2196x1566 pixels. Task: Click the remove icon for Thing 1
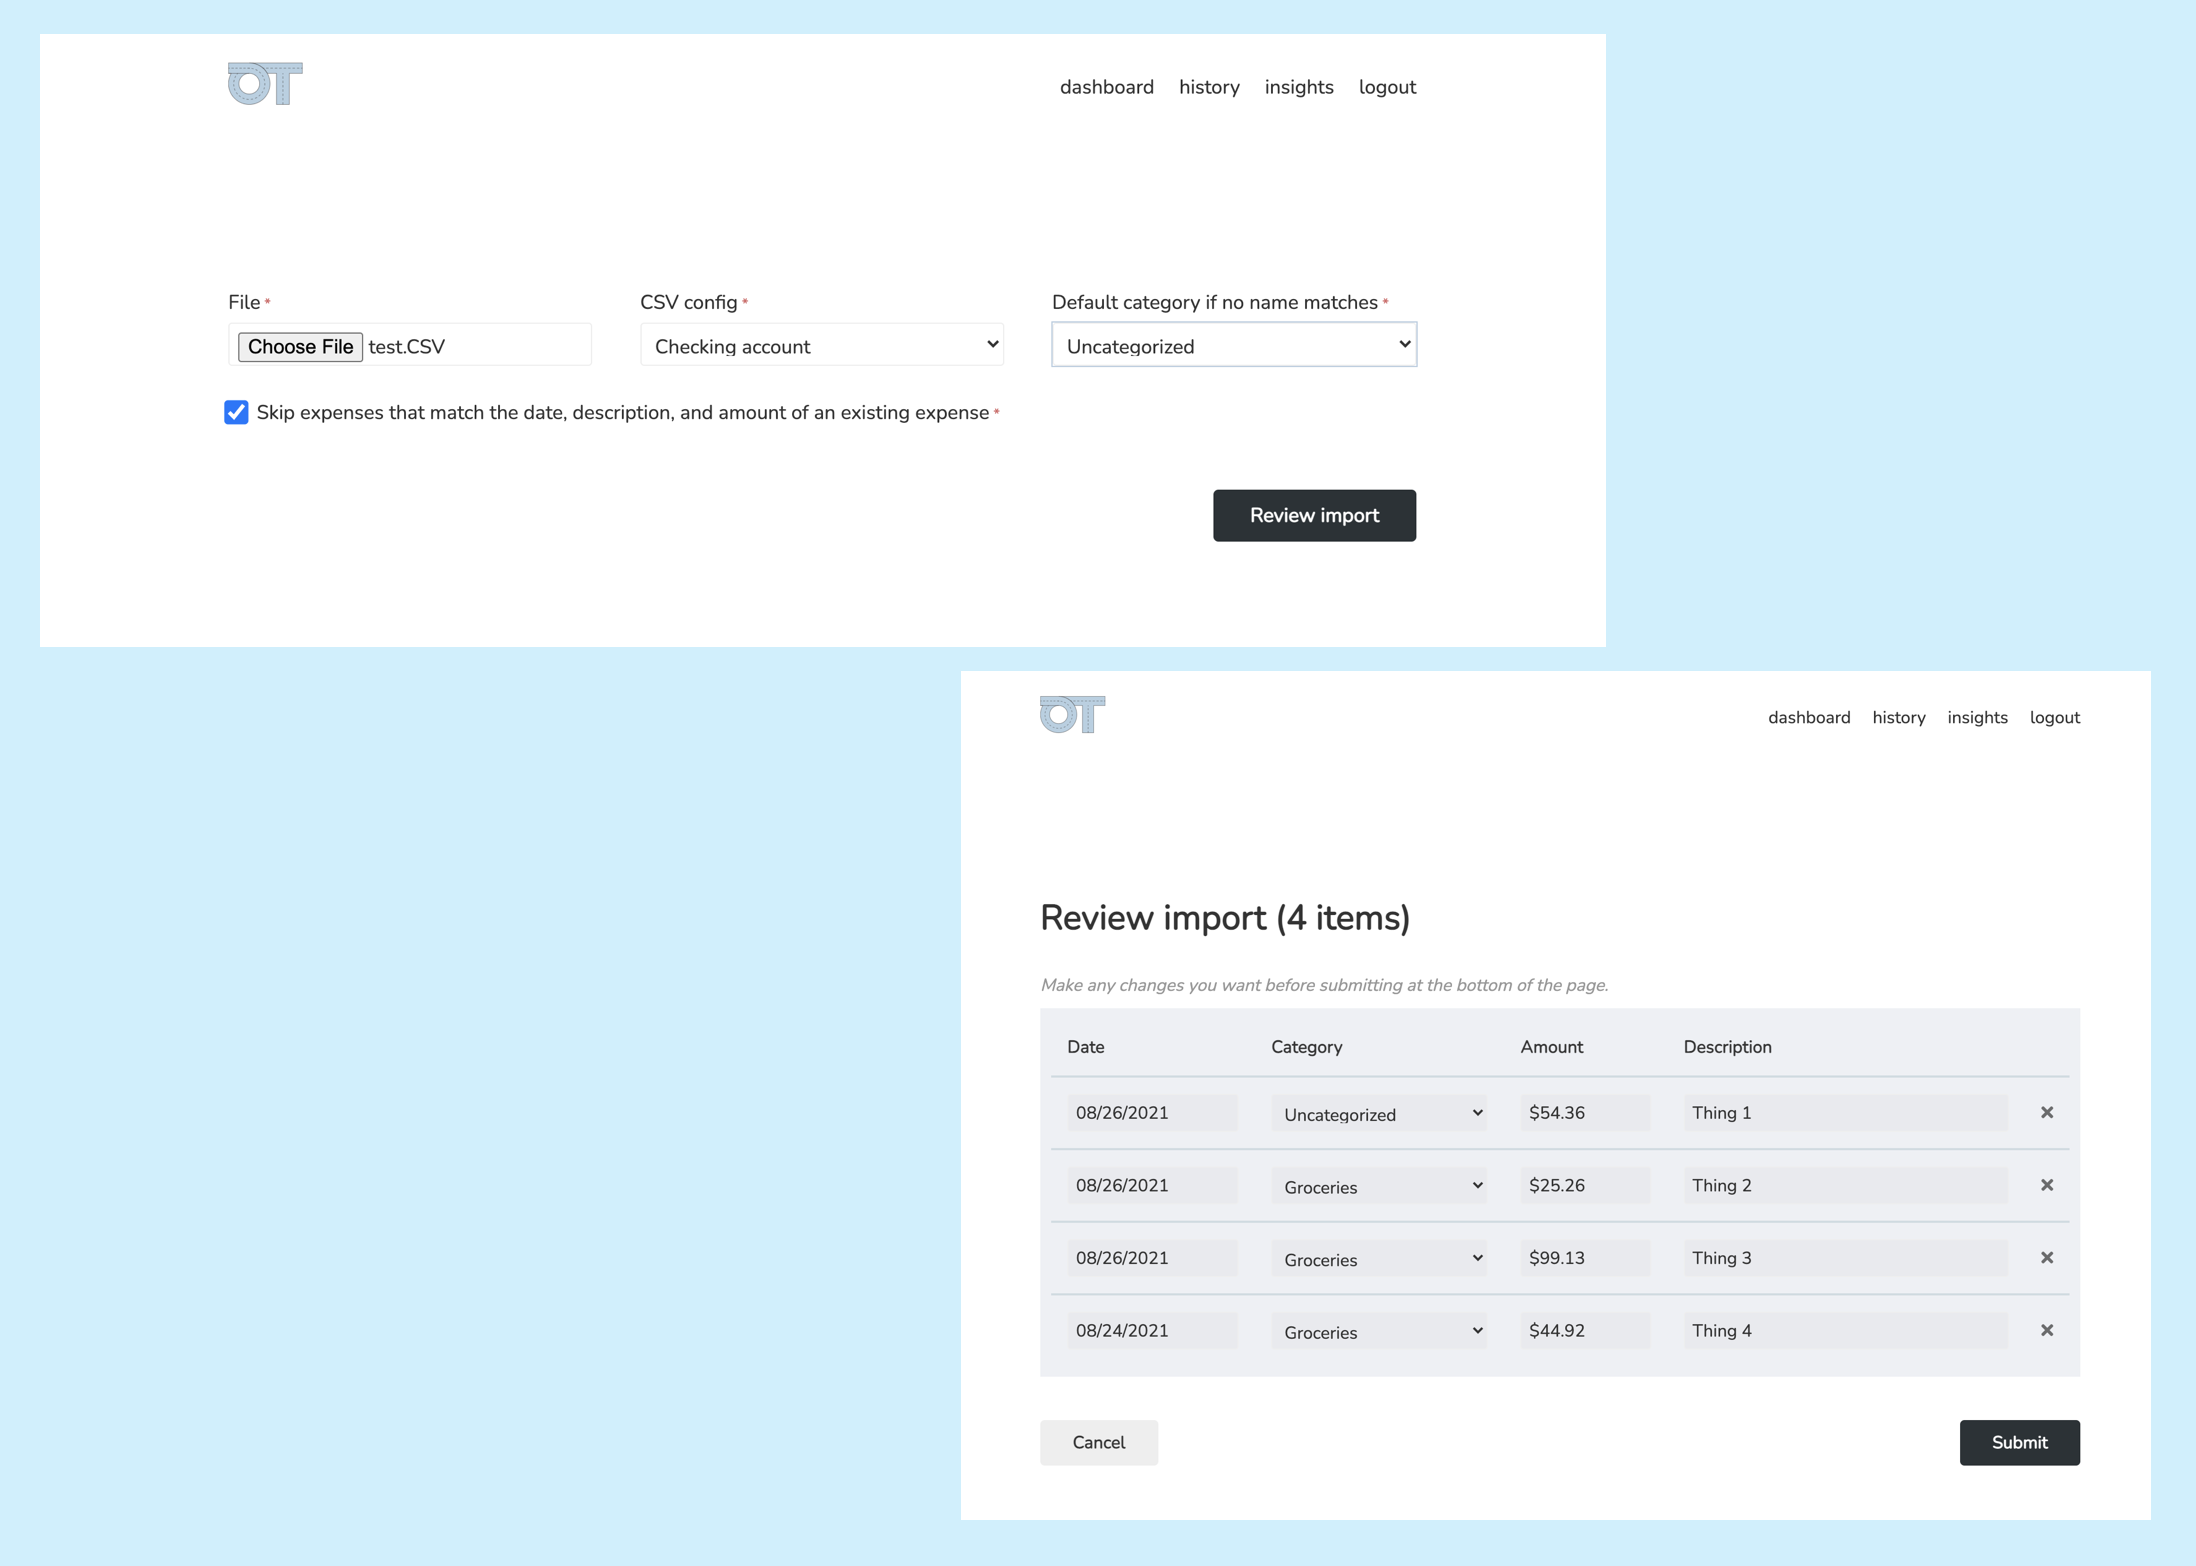(x=2047, y=1112)
